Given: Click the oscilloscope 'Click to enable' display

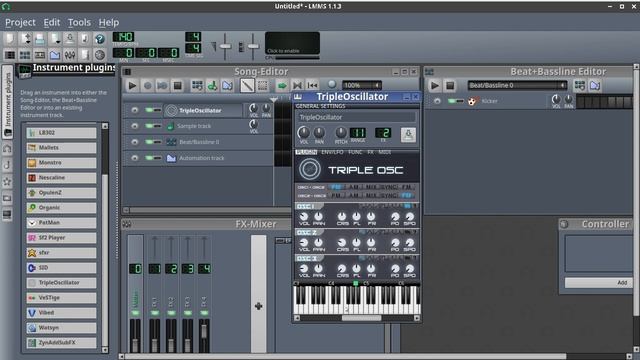Looking at the screenshot, I should pyautogui.click(x=292, y=43).
